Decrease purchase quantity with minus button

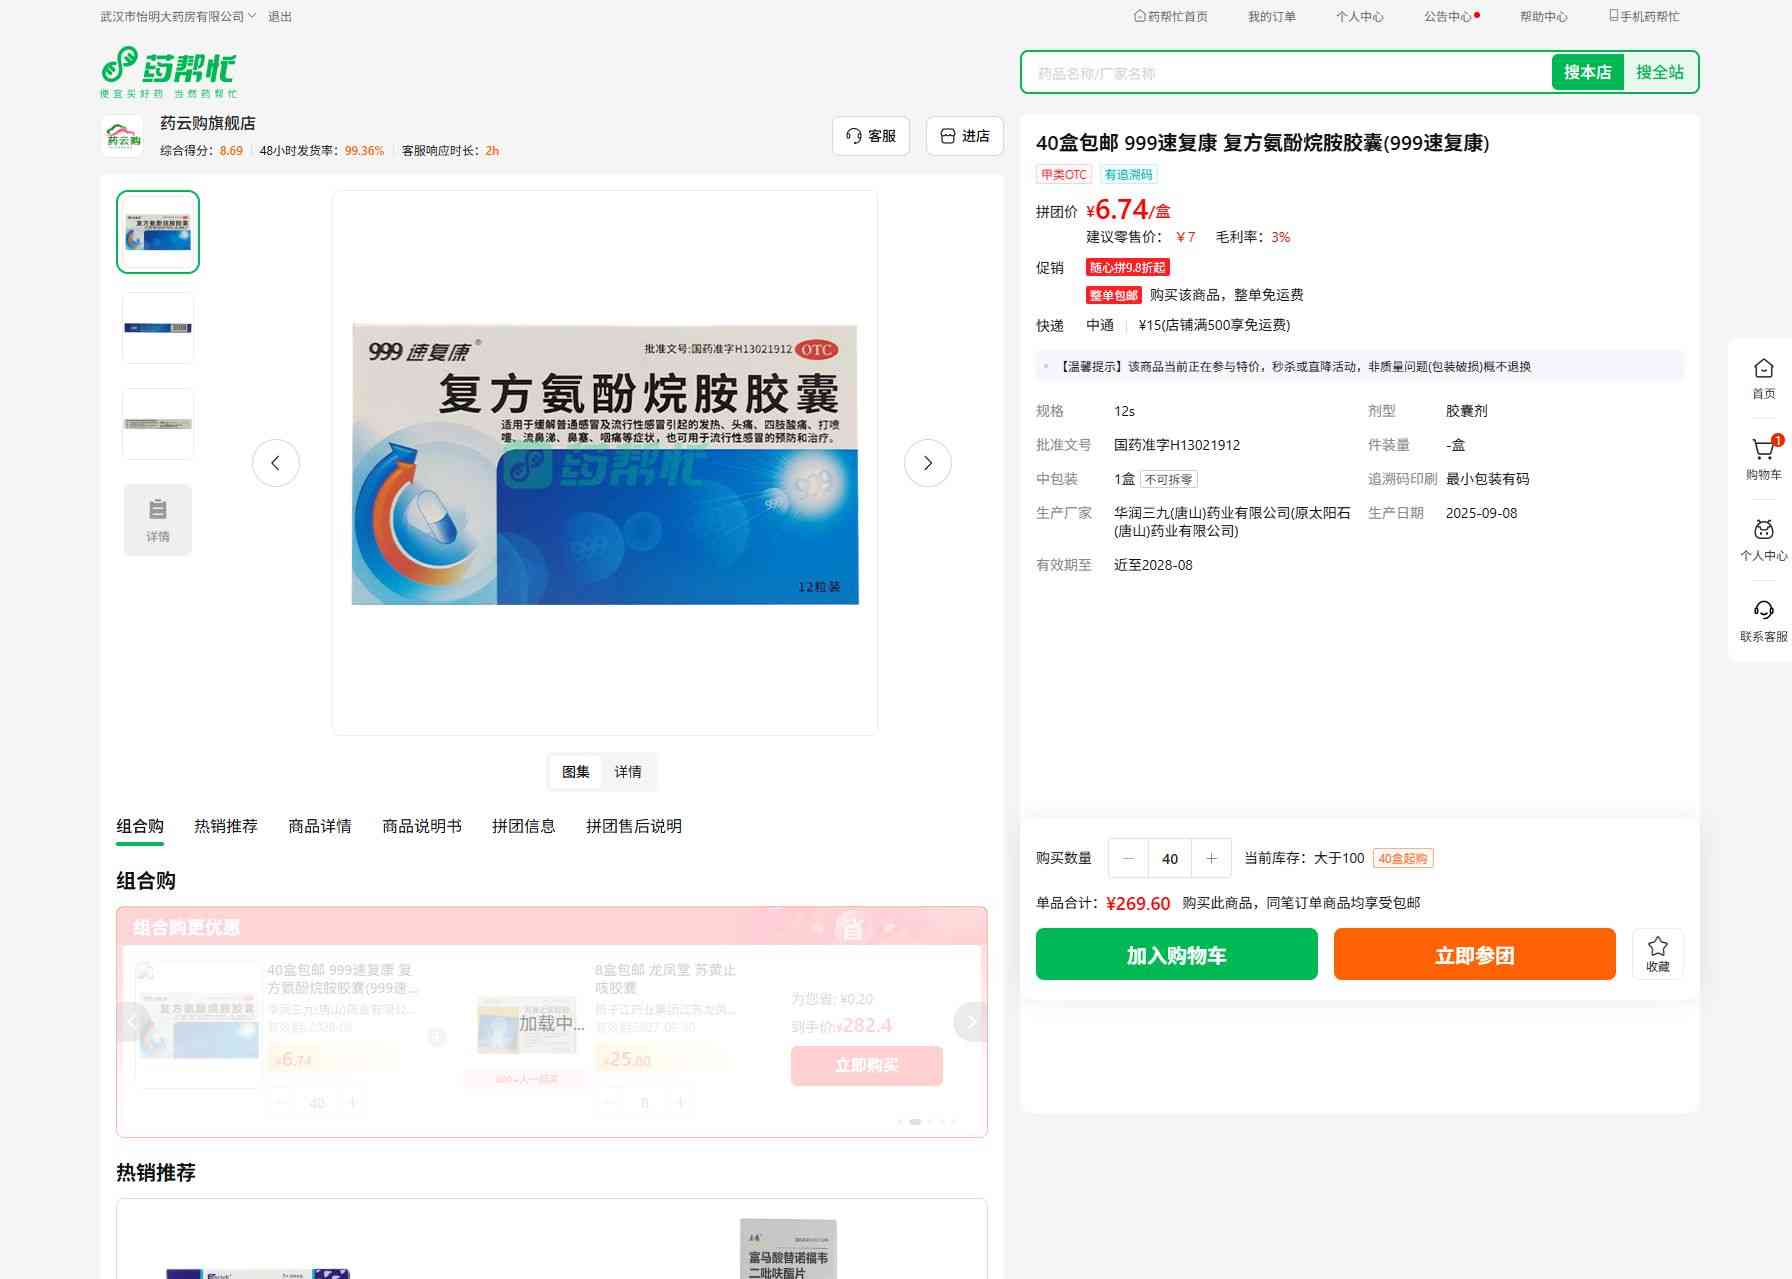point(1129,858)
